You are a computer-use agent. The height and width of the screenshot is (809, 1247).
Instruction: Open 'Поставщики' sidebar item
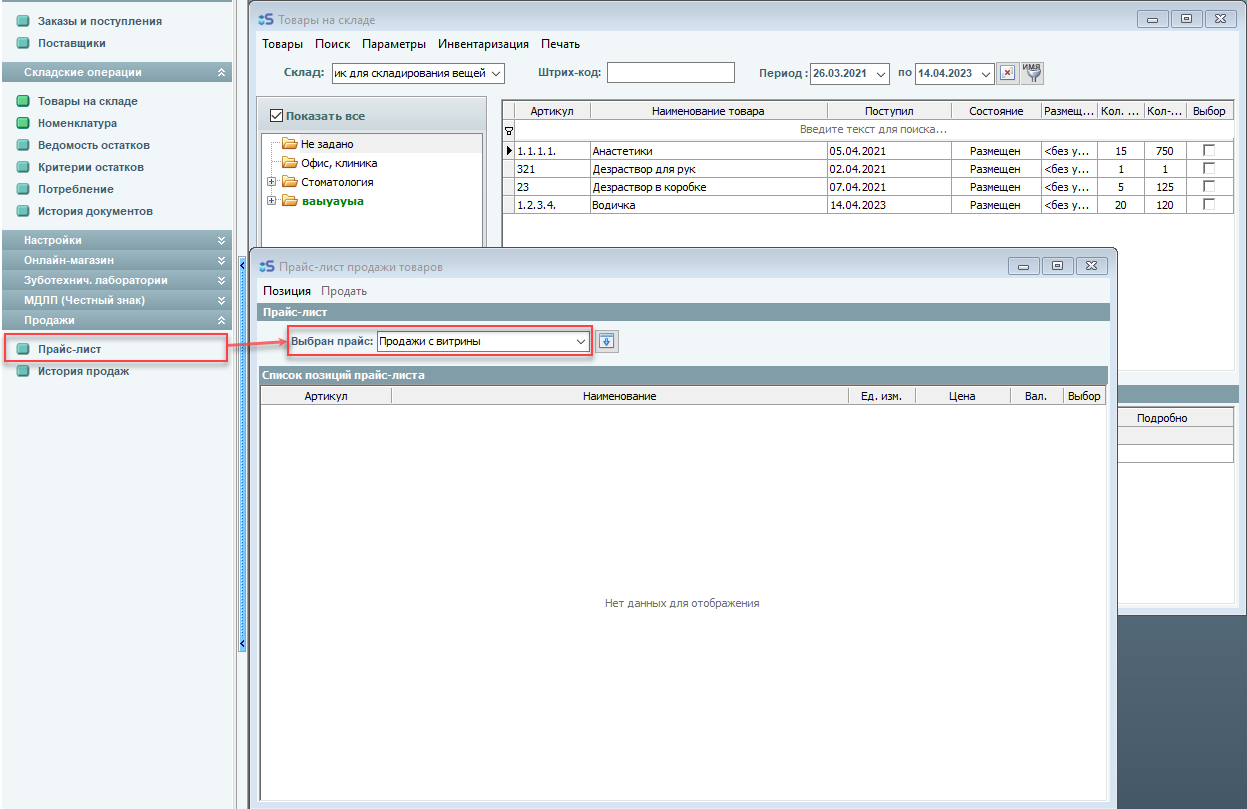(x=71, y=43)
